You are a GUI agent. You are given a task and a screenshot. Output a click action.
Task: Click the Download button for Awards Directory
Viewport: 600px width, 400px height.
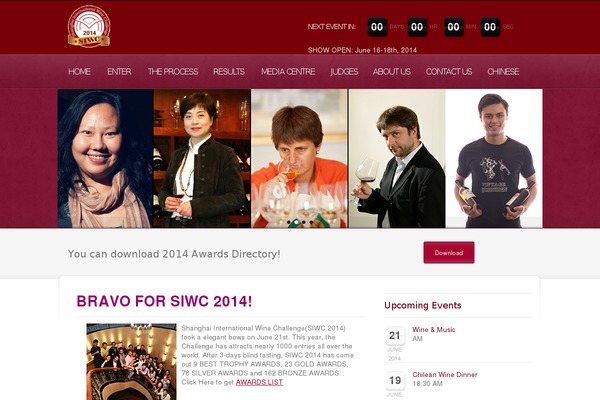tap(449, 253)
